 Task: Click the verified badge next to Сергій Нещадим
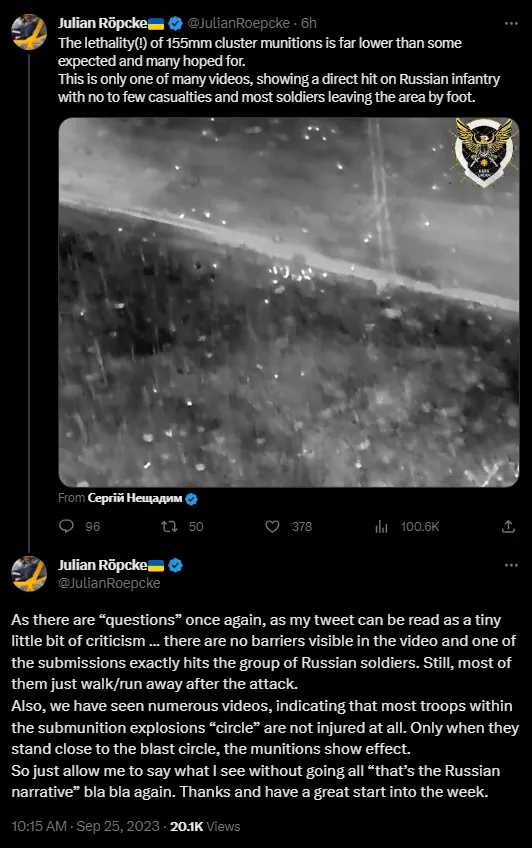tap(191, 499)
